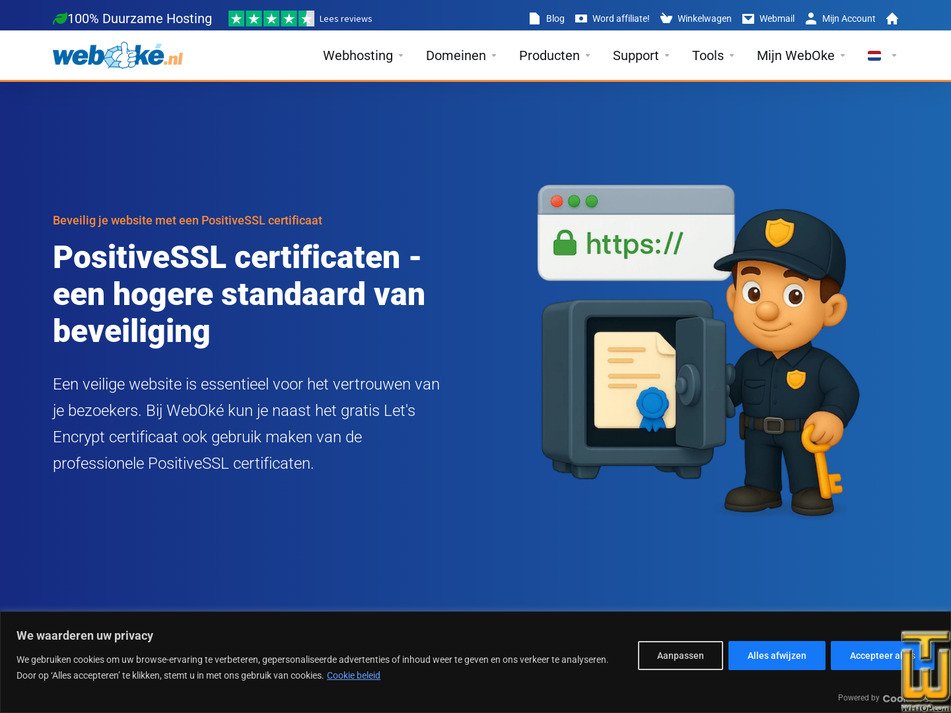Screen dimensions: 951x713
Task: Open the Webhosting menu
Action: tap(358, 56)
